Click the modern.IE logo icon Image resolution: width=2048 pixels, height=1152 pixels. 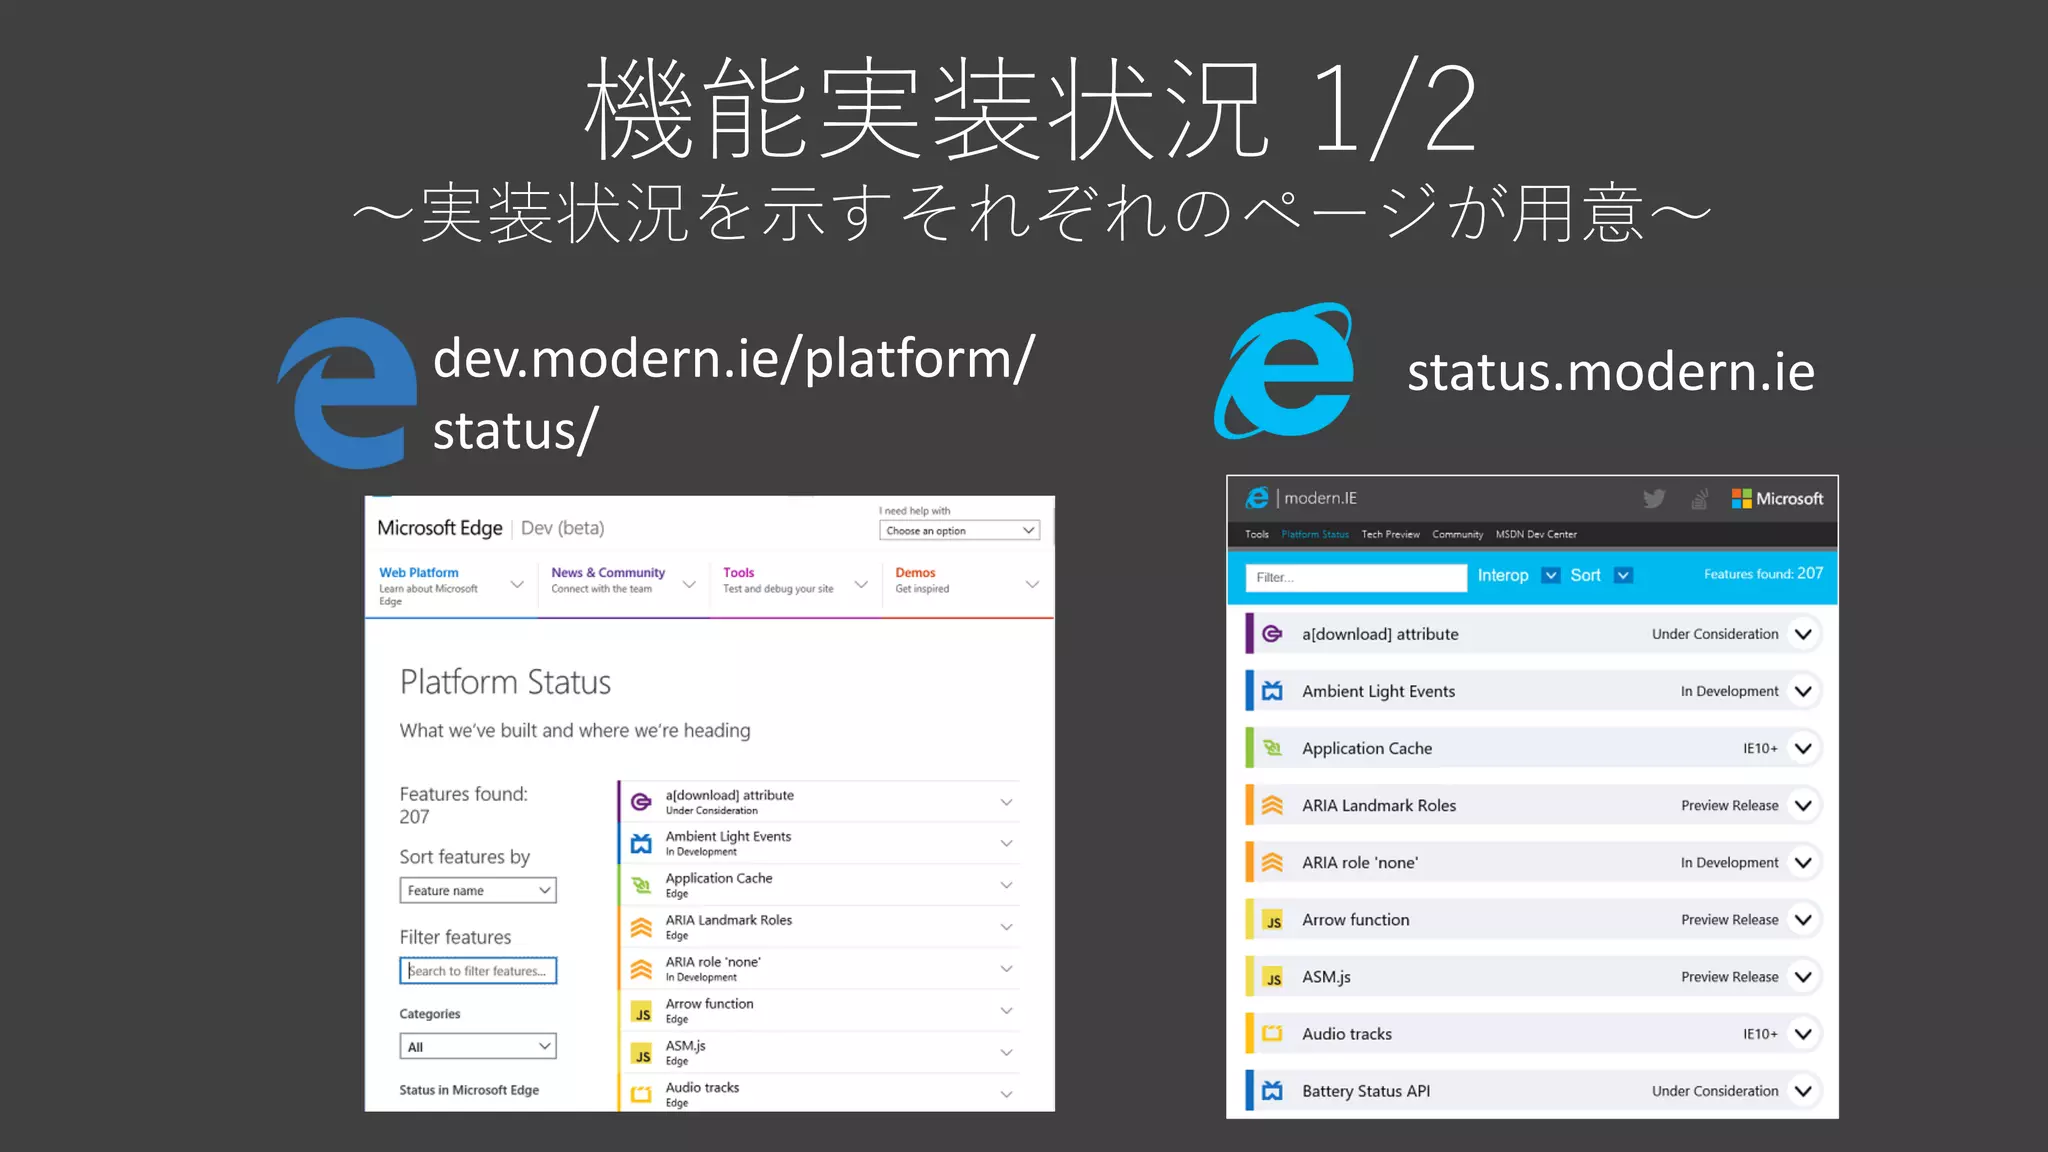(1257, 497)
